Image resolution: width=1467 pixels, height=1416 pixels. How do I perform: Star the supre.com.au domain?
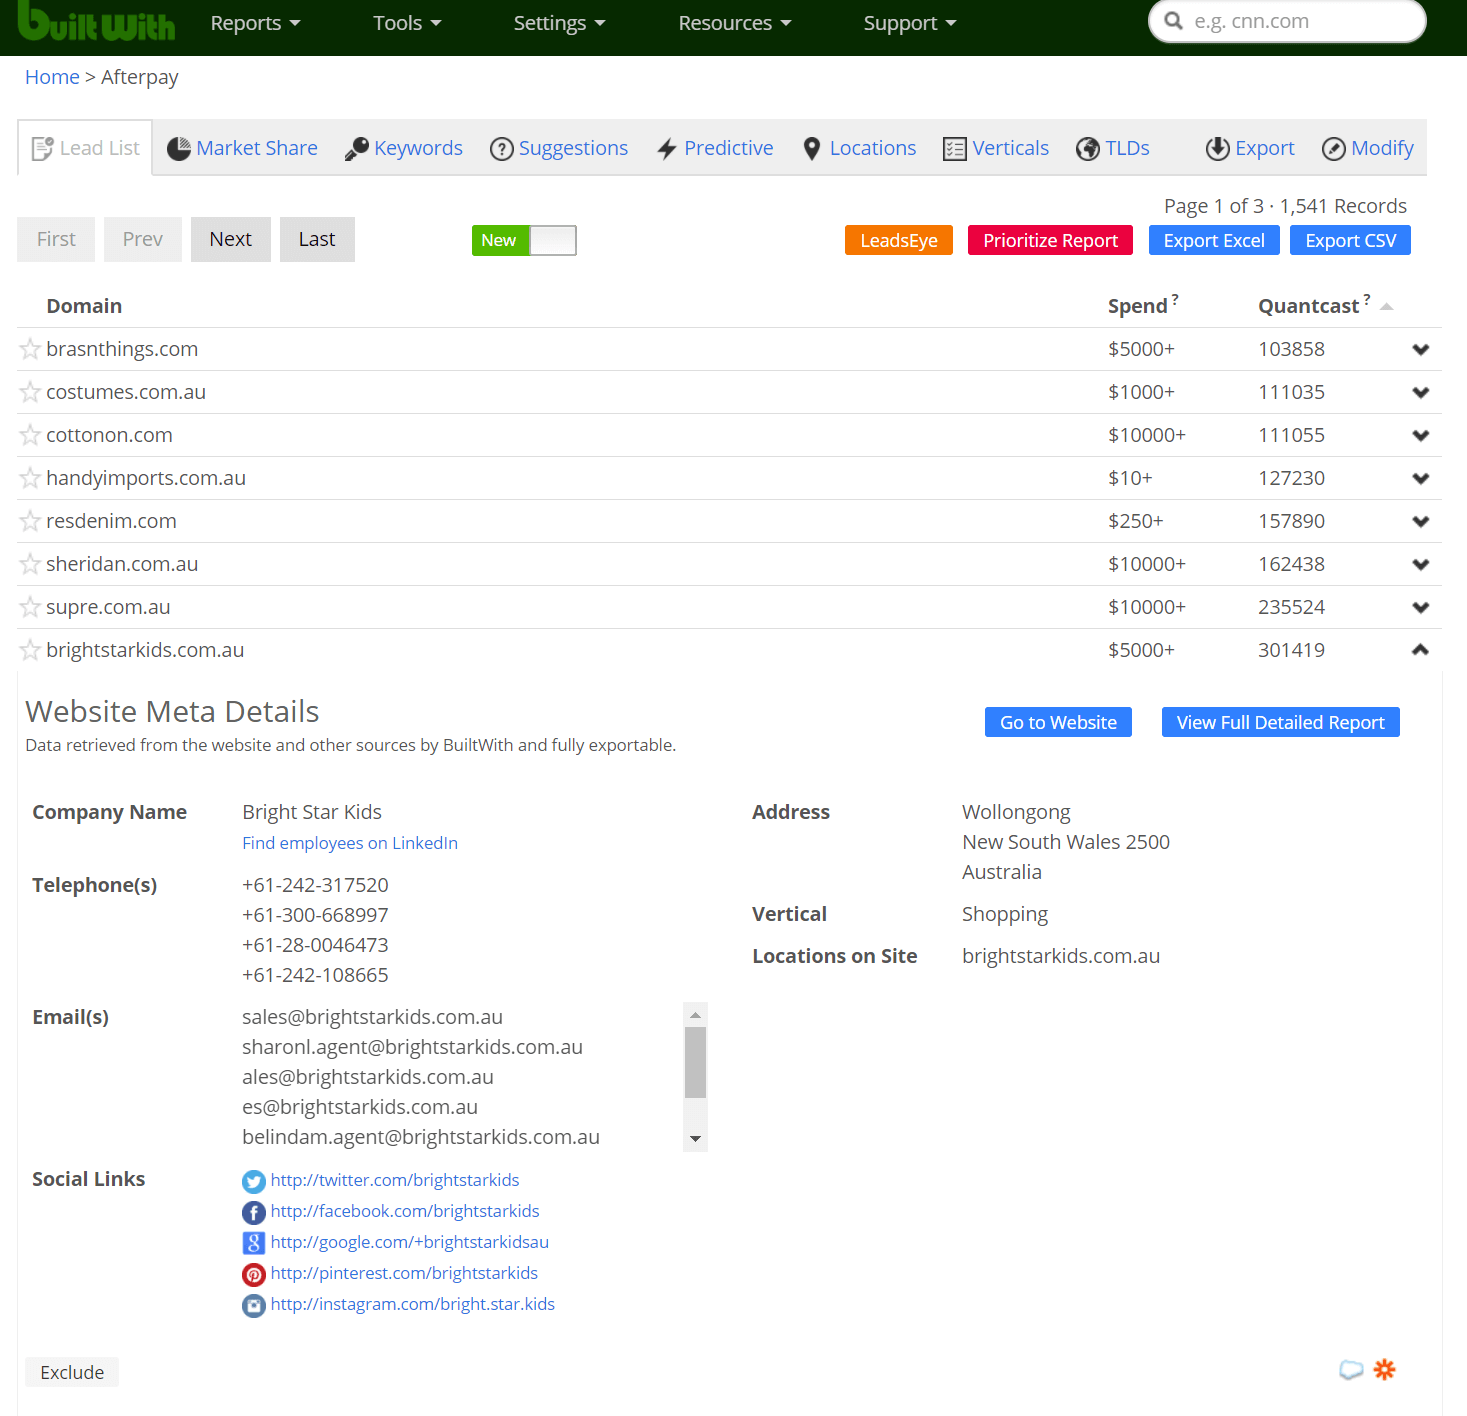click(x=30, y=607)
